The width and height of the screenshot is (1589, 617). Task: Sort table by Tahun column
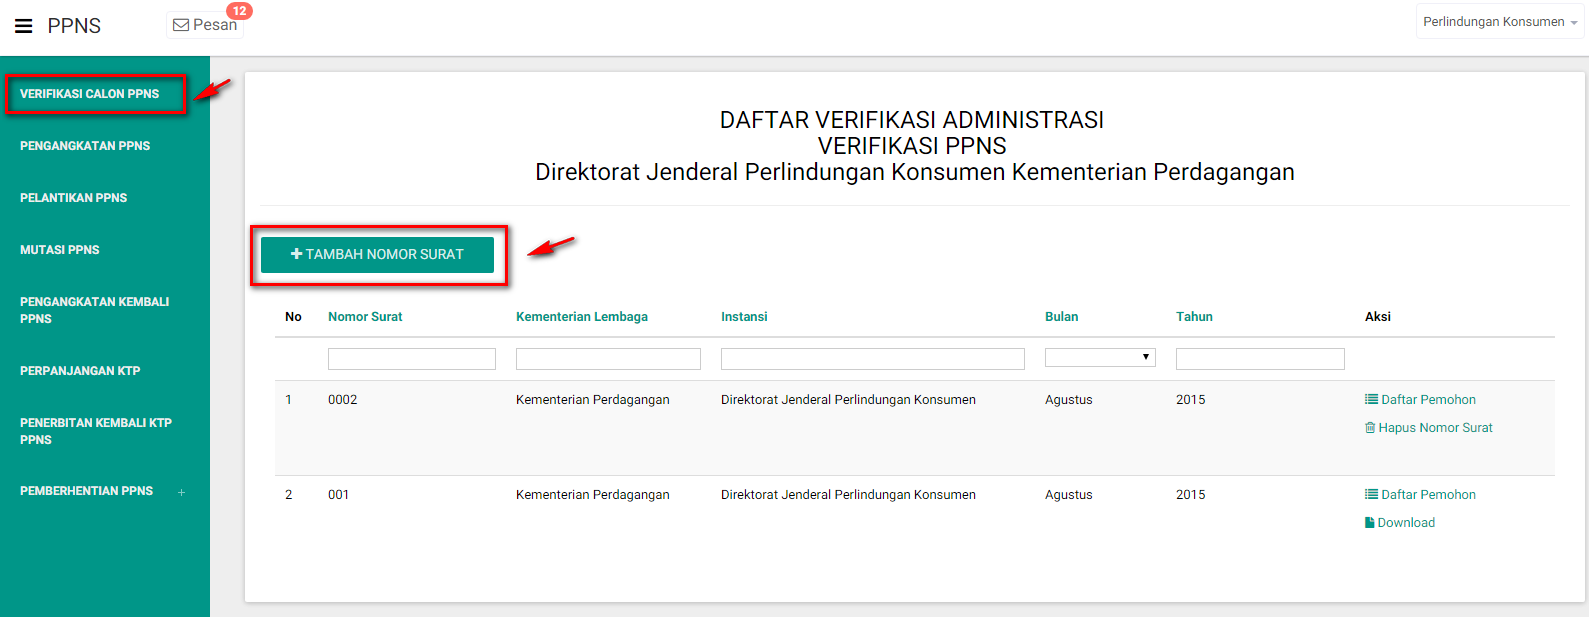[1194, 317]
